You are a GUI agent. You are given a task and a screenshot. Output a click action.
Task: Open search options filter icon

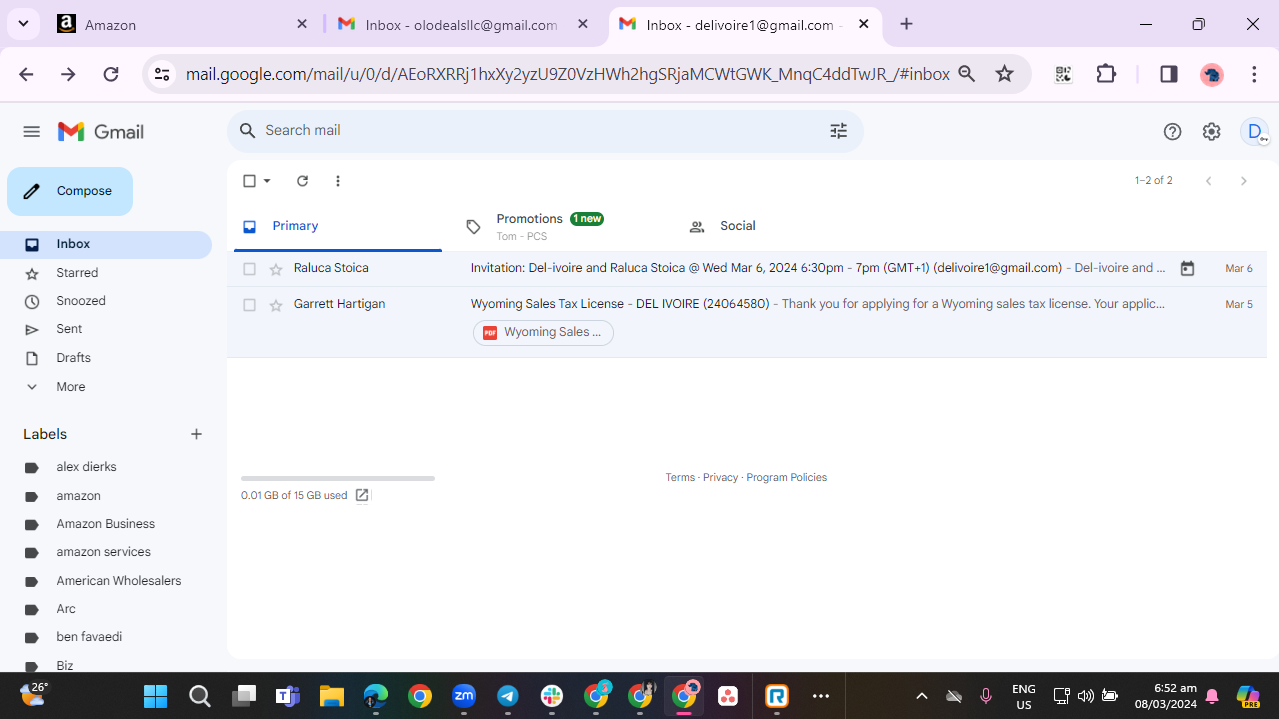tap(838, 131)
